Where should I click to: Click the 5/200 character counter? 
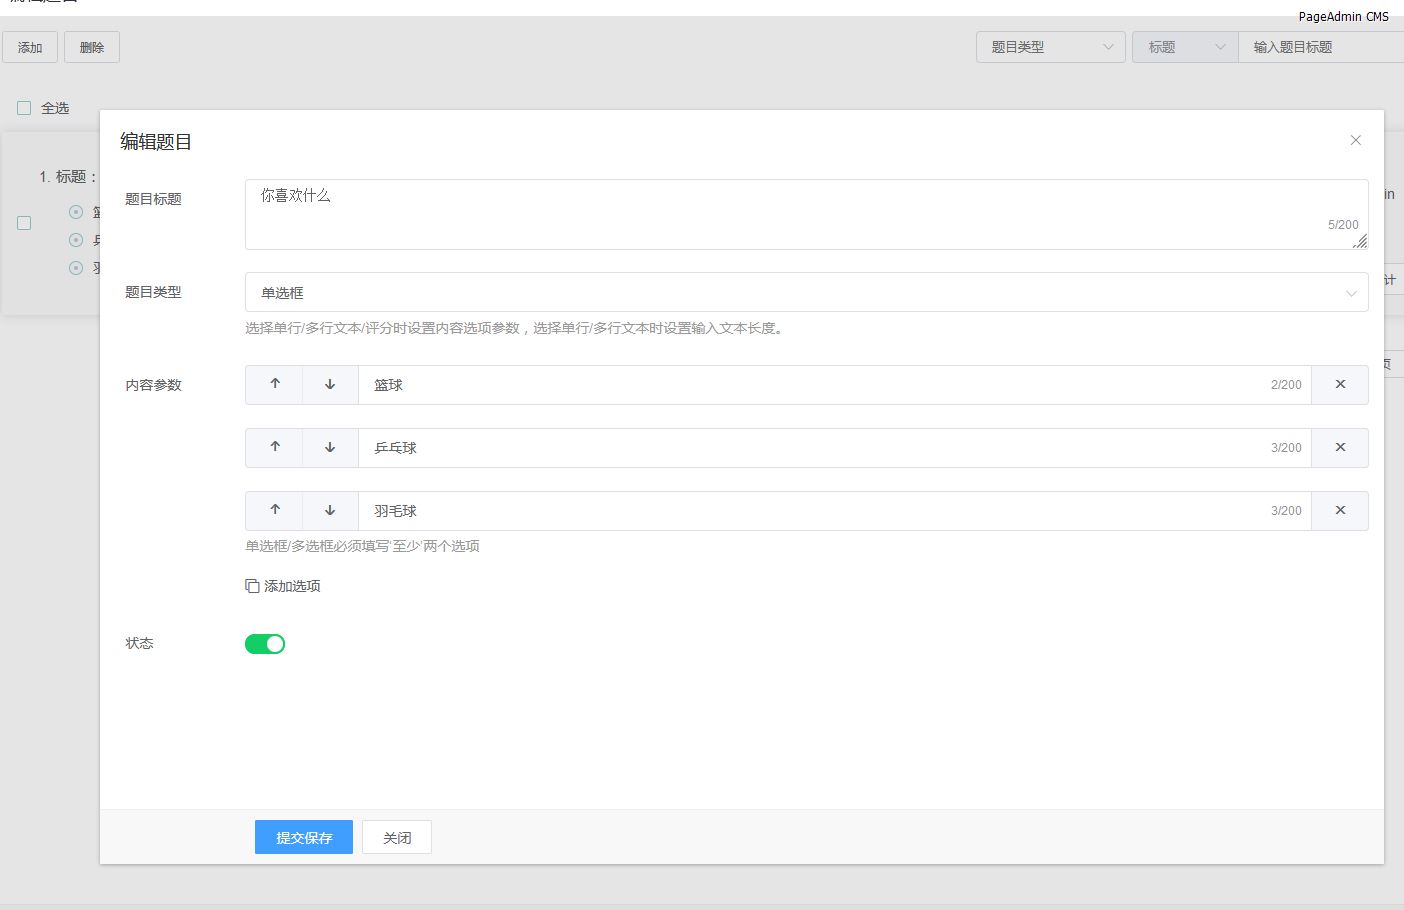[x=1343, y=225]
